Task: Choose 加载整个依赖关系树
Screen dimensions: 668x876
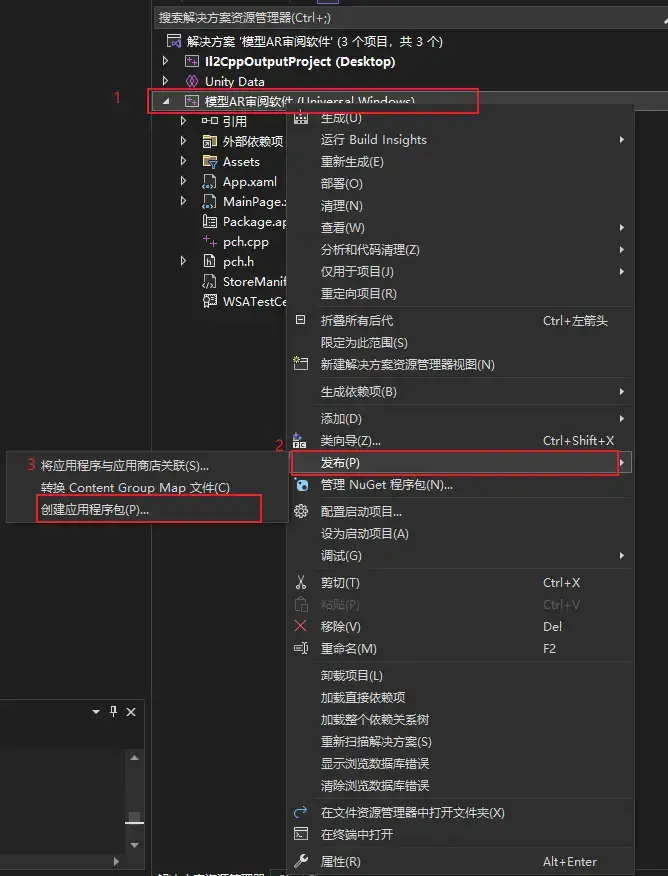Action: coord(460,720)
